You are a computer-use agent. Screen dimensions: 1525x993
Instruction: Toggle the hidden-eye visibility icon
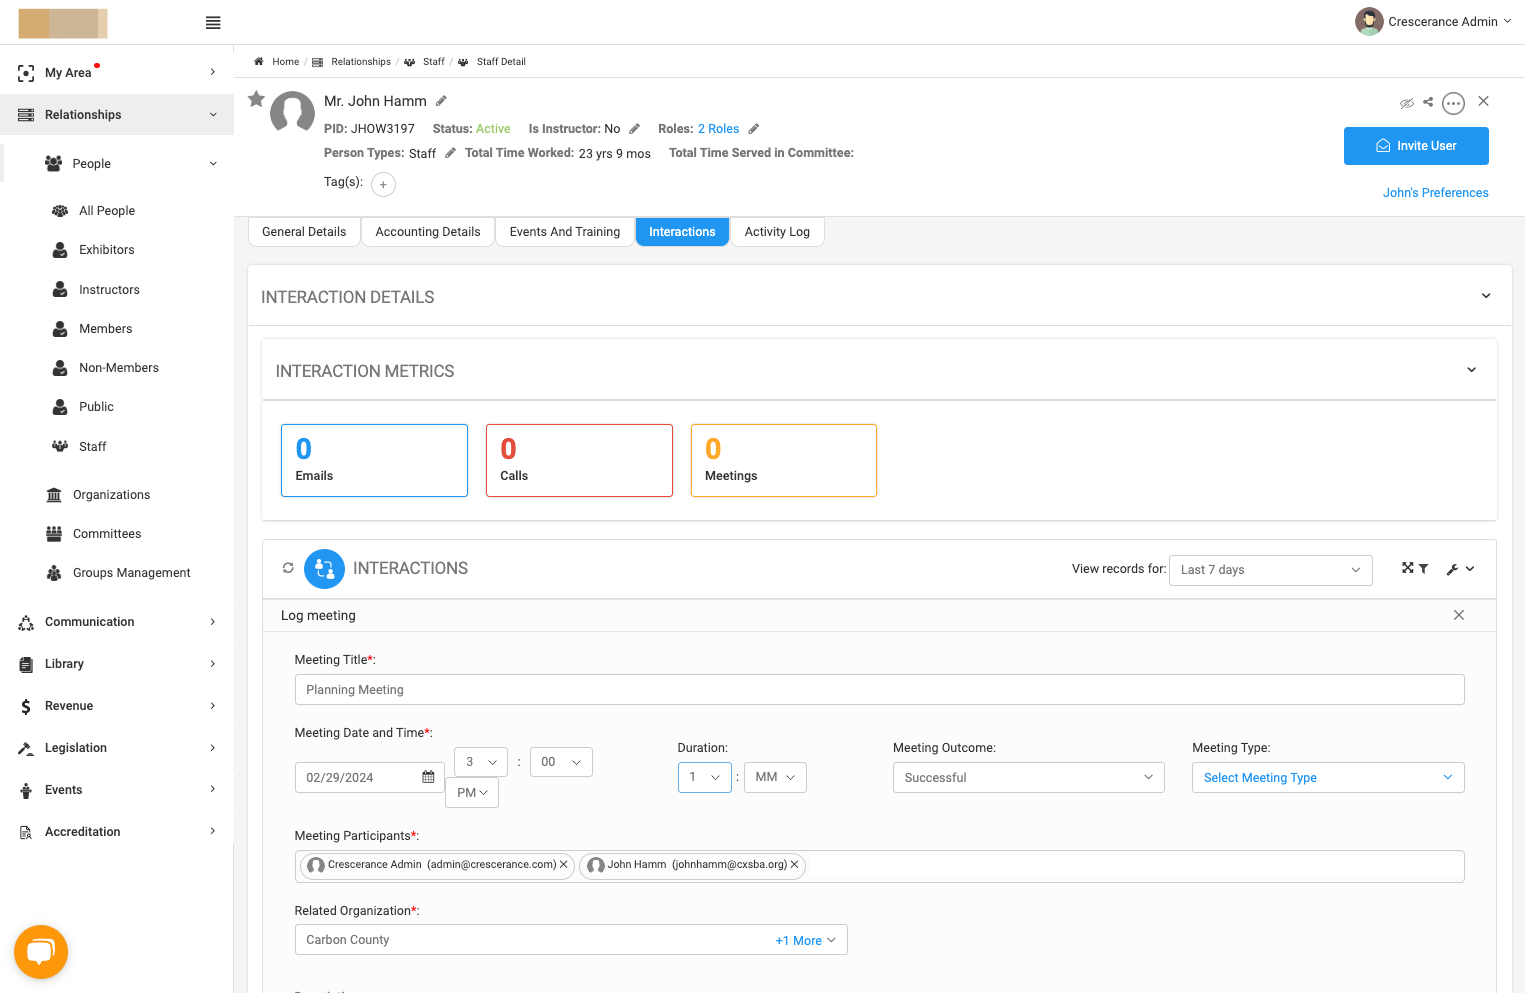tap(1407, 103)
